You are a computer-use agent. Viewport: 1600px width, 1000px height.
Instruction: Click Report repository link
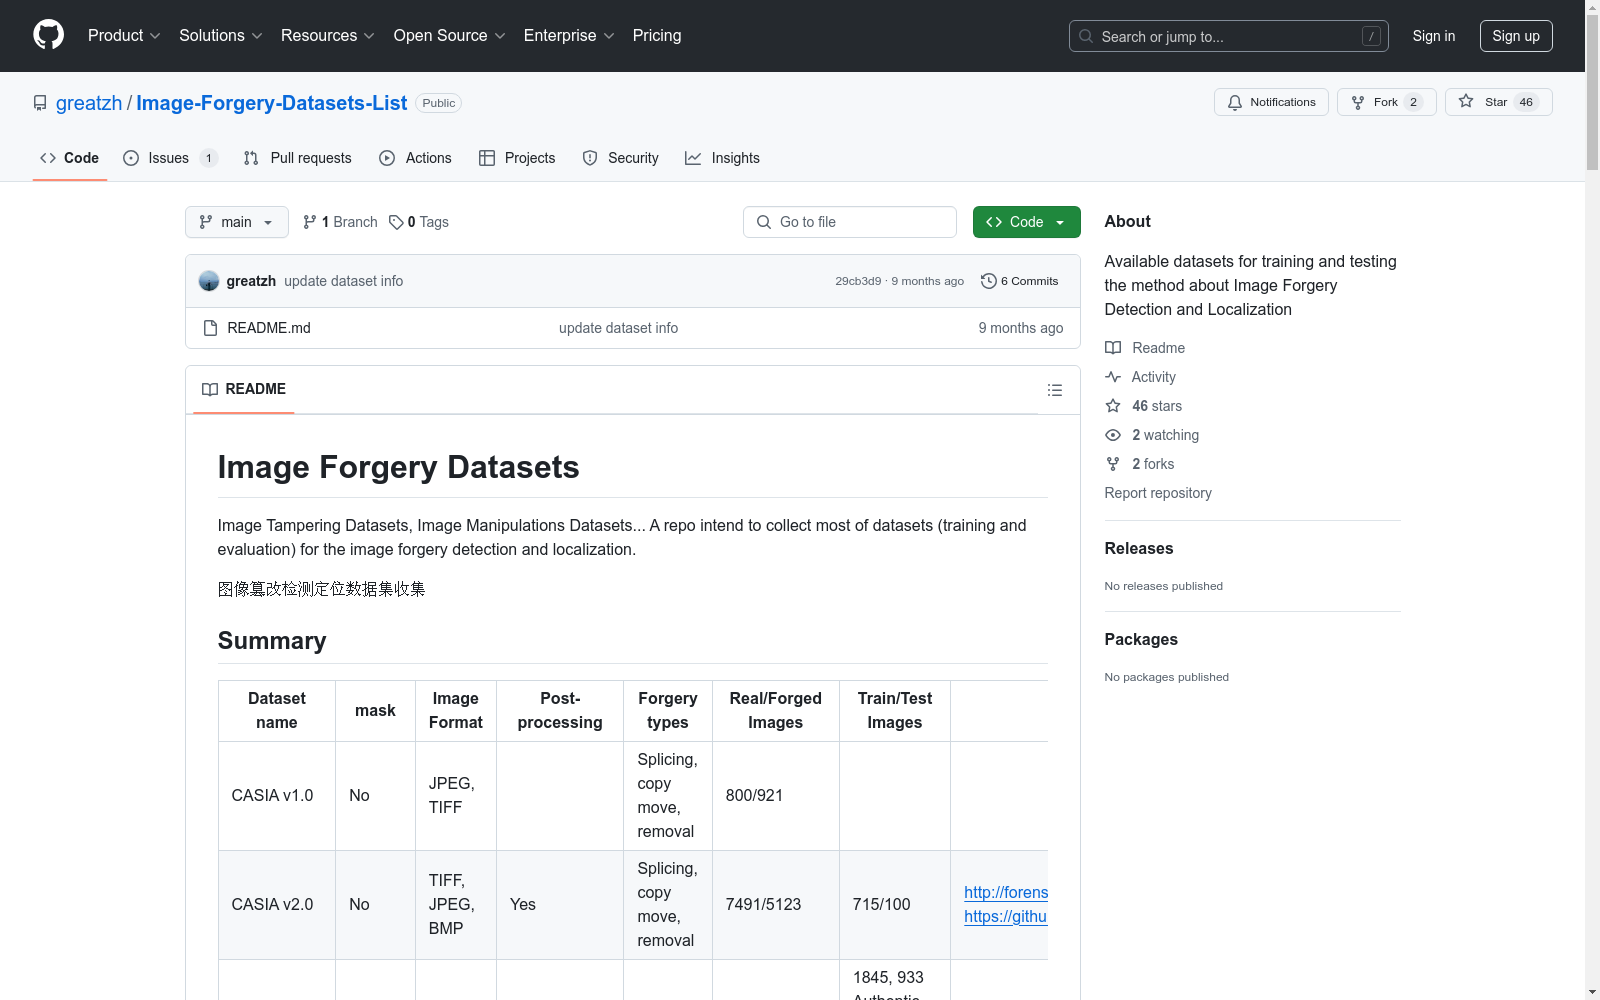coord(1158,493)
